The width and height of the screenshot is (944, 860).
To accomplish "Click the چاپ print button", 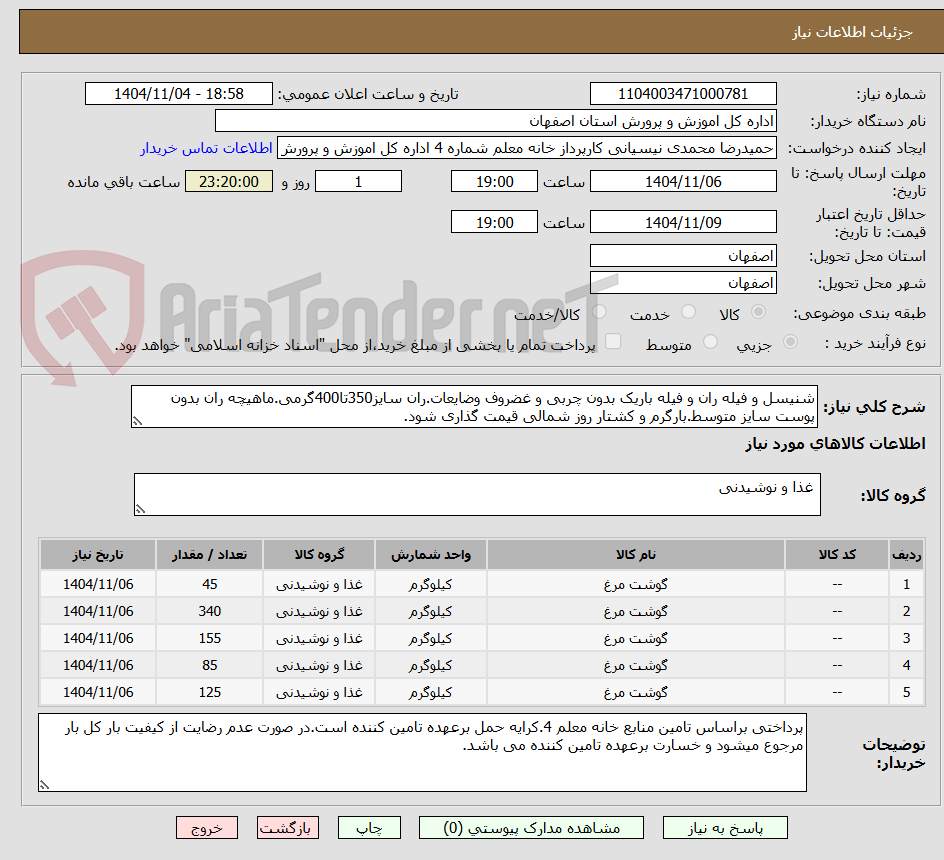I will tap(368, 827).
